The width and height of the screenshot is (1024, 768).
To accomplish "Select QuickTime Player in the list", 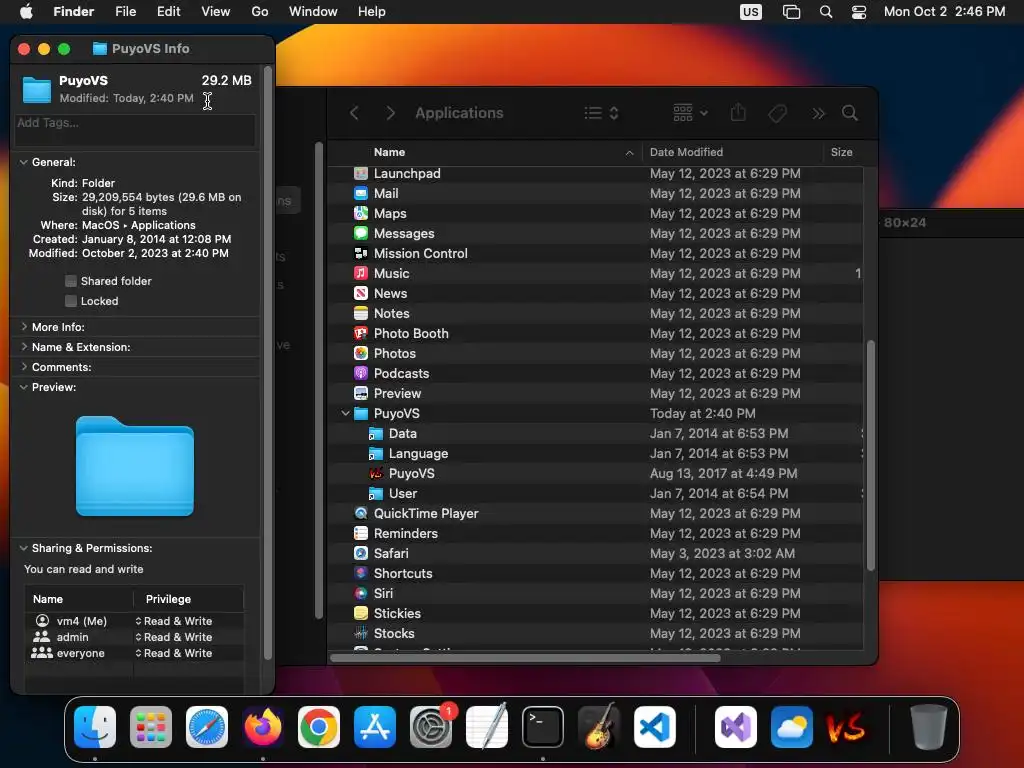I will (596, 513).
